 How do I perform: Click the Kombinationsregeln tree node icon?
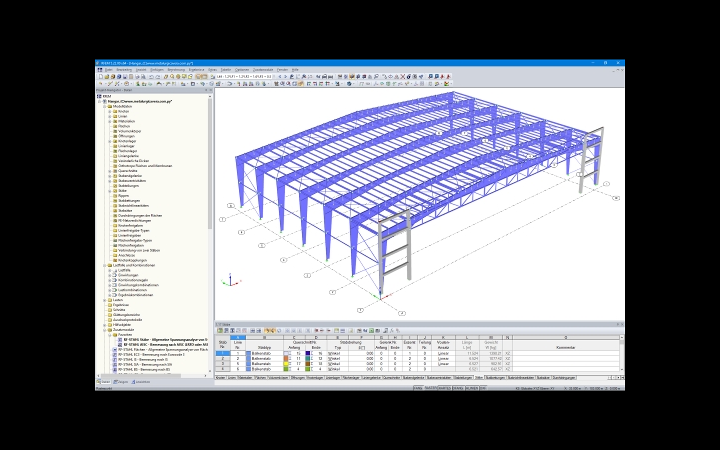[115, 280]
